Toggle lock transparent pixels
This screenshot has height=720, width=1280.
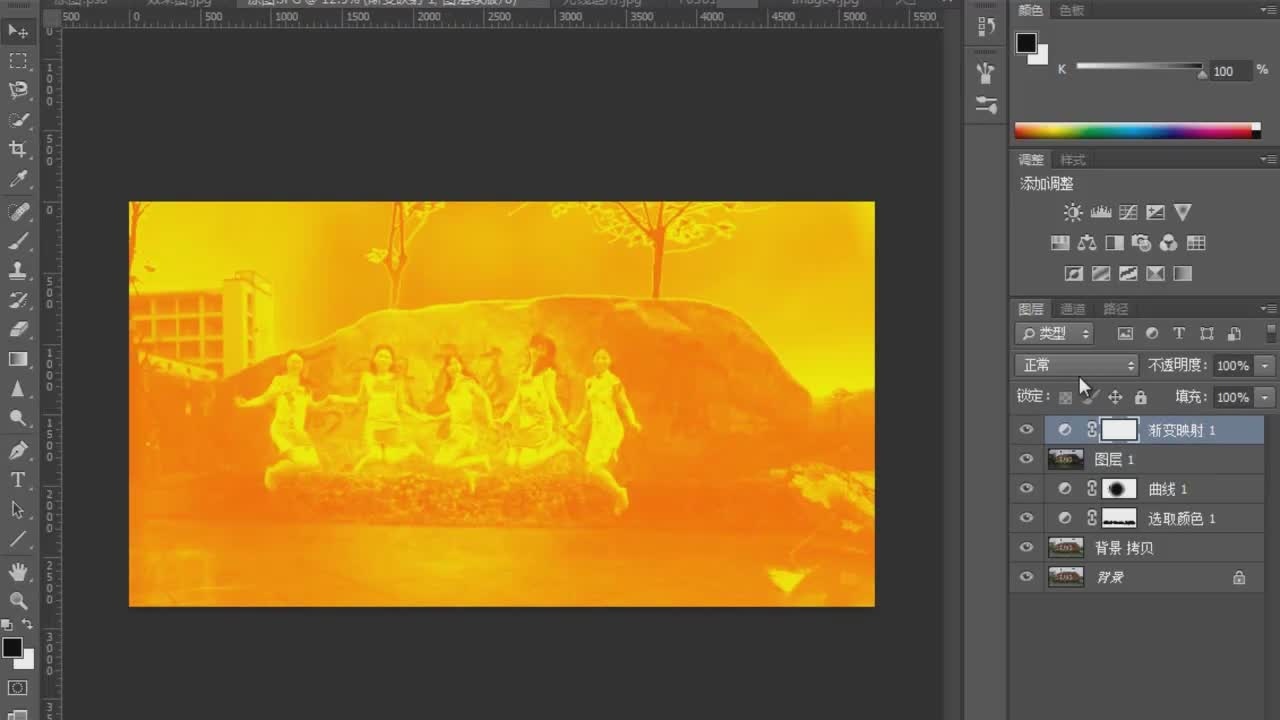(1066, 397)
